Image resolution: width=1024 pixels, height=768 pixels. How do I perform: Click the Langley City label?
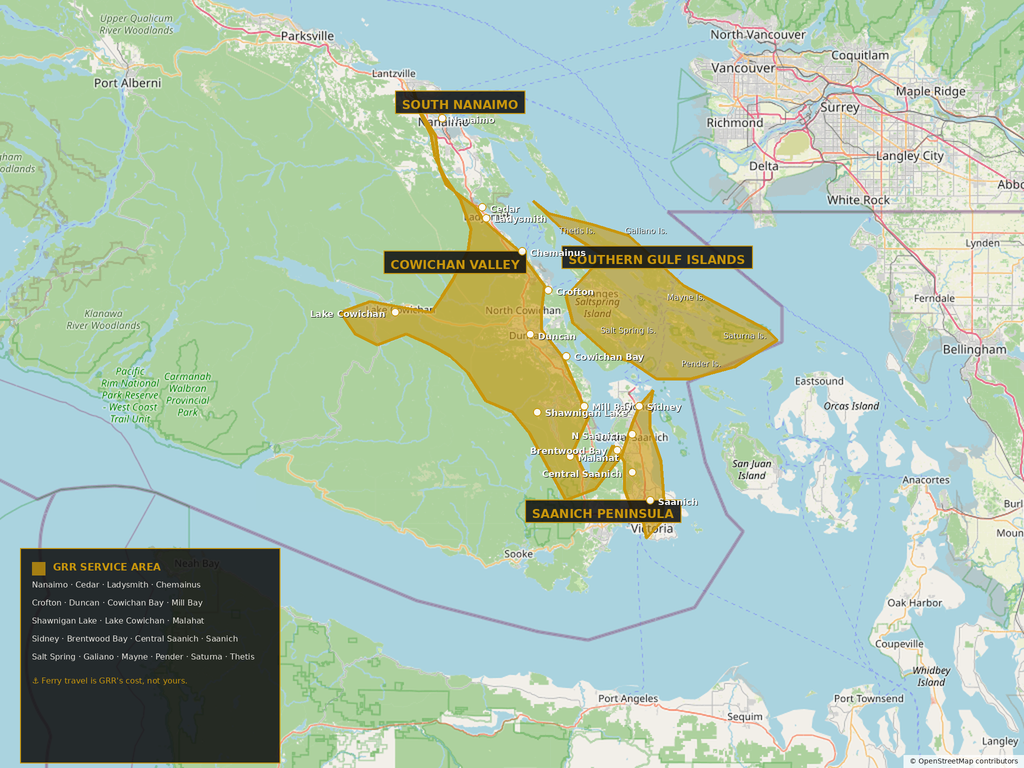(910, 156)
